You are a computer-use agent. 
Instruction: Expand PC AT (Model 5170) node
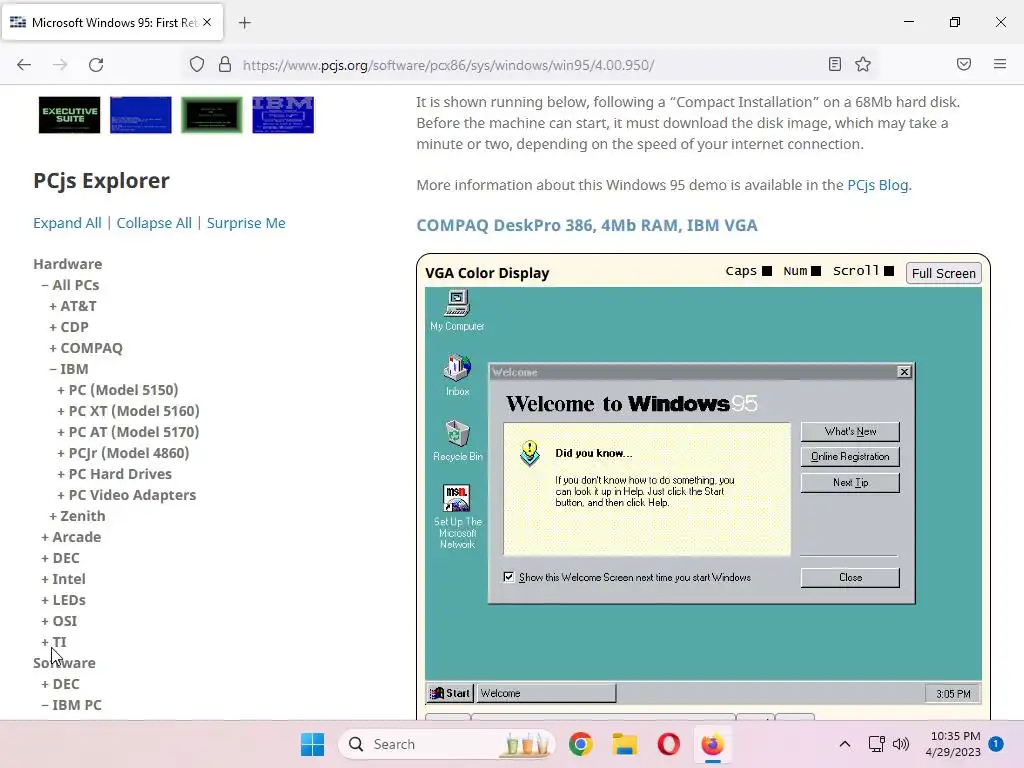[128, 432]
